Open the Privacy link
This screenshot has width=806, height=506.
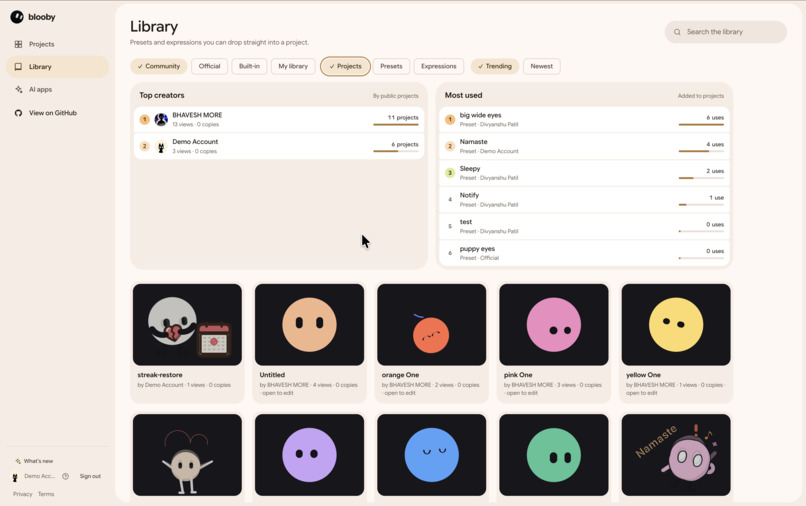(x=23, y=494)
